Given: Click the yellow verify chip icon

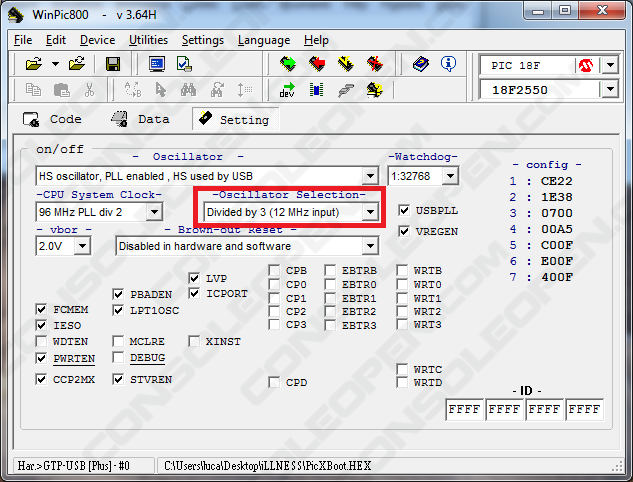Looking at the screenshot, I should click(x=346, y=64).
